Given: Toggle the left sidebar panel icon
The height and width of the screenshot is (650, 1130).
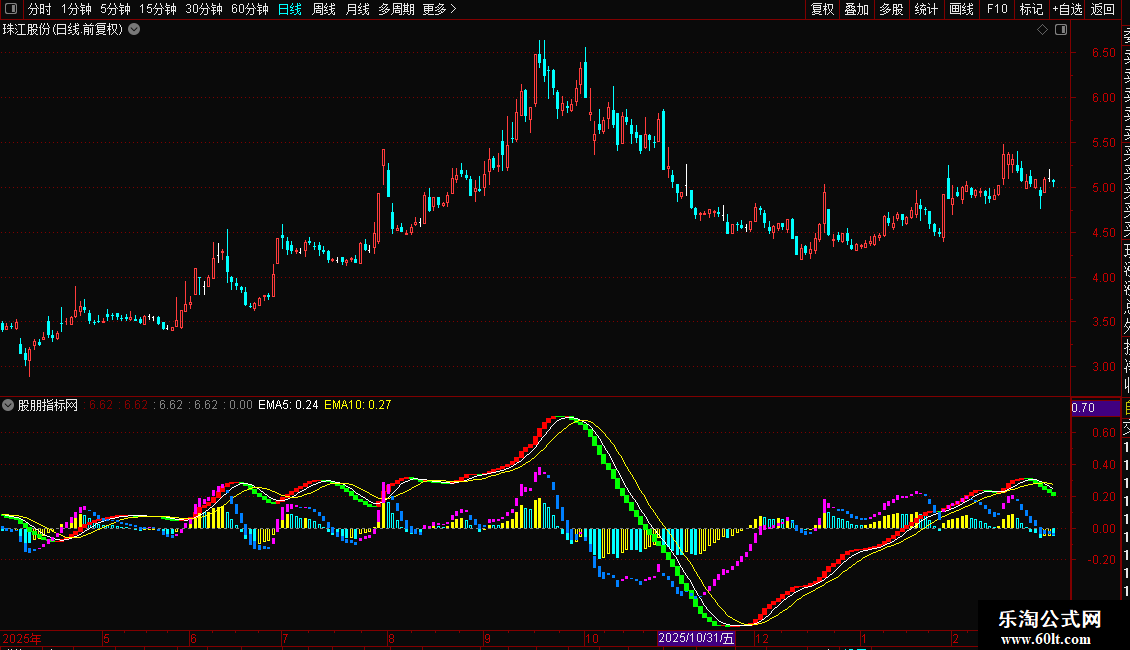Looking at the screenshot, I should point(12,9).
